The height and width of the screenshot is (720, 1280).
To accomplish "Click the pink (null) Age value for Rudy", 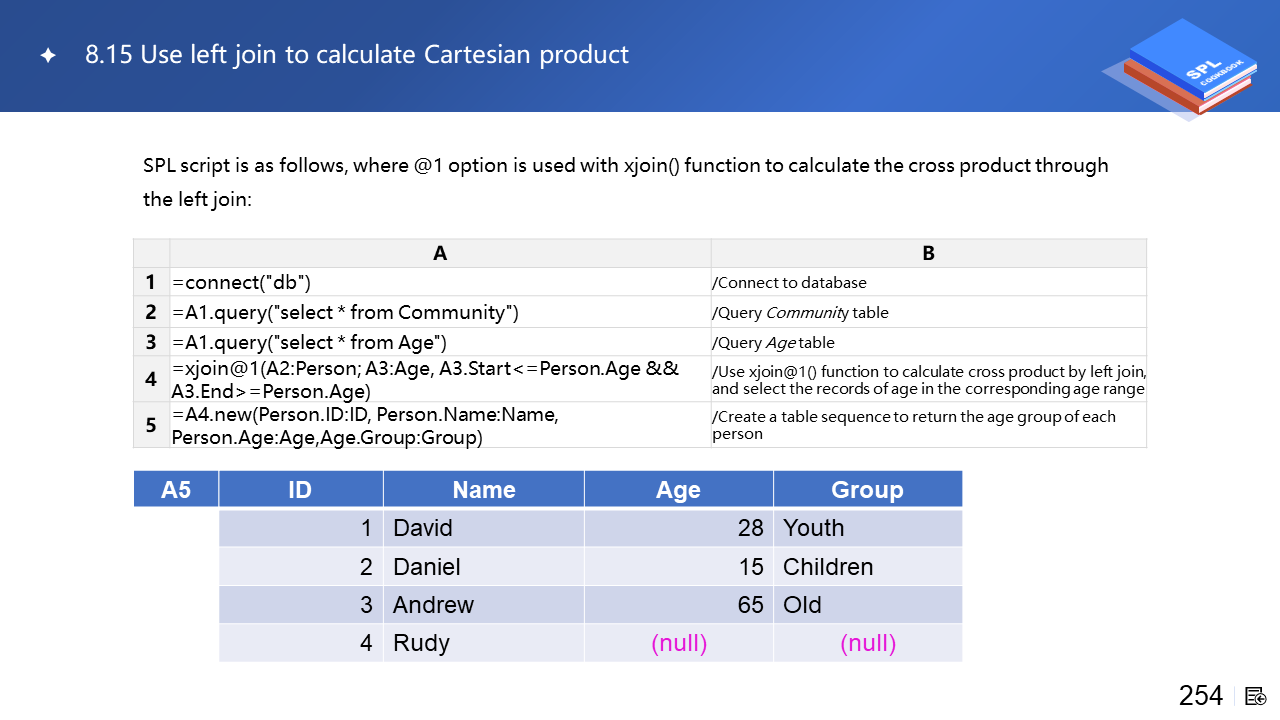I will tap(679, 643).
